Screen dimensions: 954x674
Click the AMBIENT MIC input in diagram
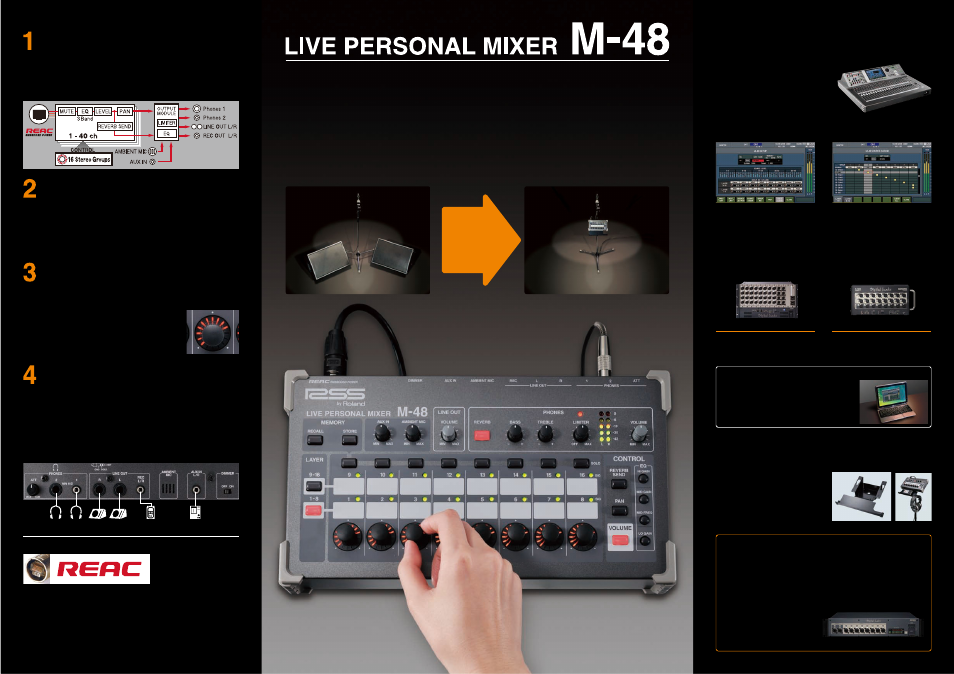135,151
